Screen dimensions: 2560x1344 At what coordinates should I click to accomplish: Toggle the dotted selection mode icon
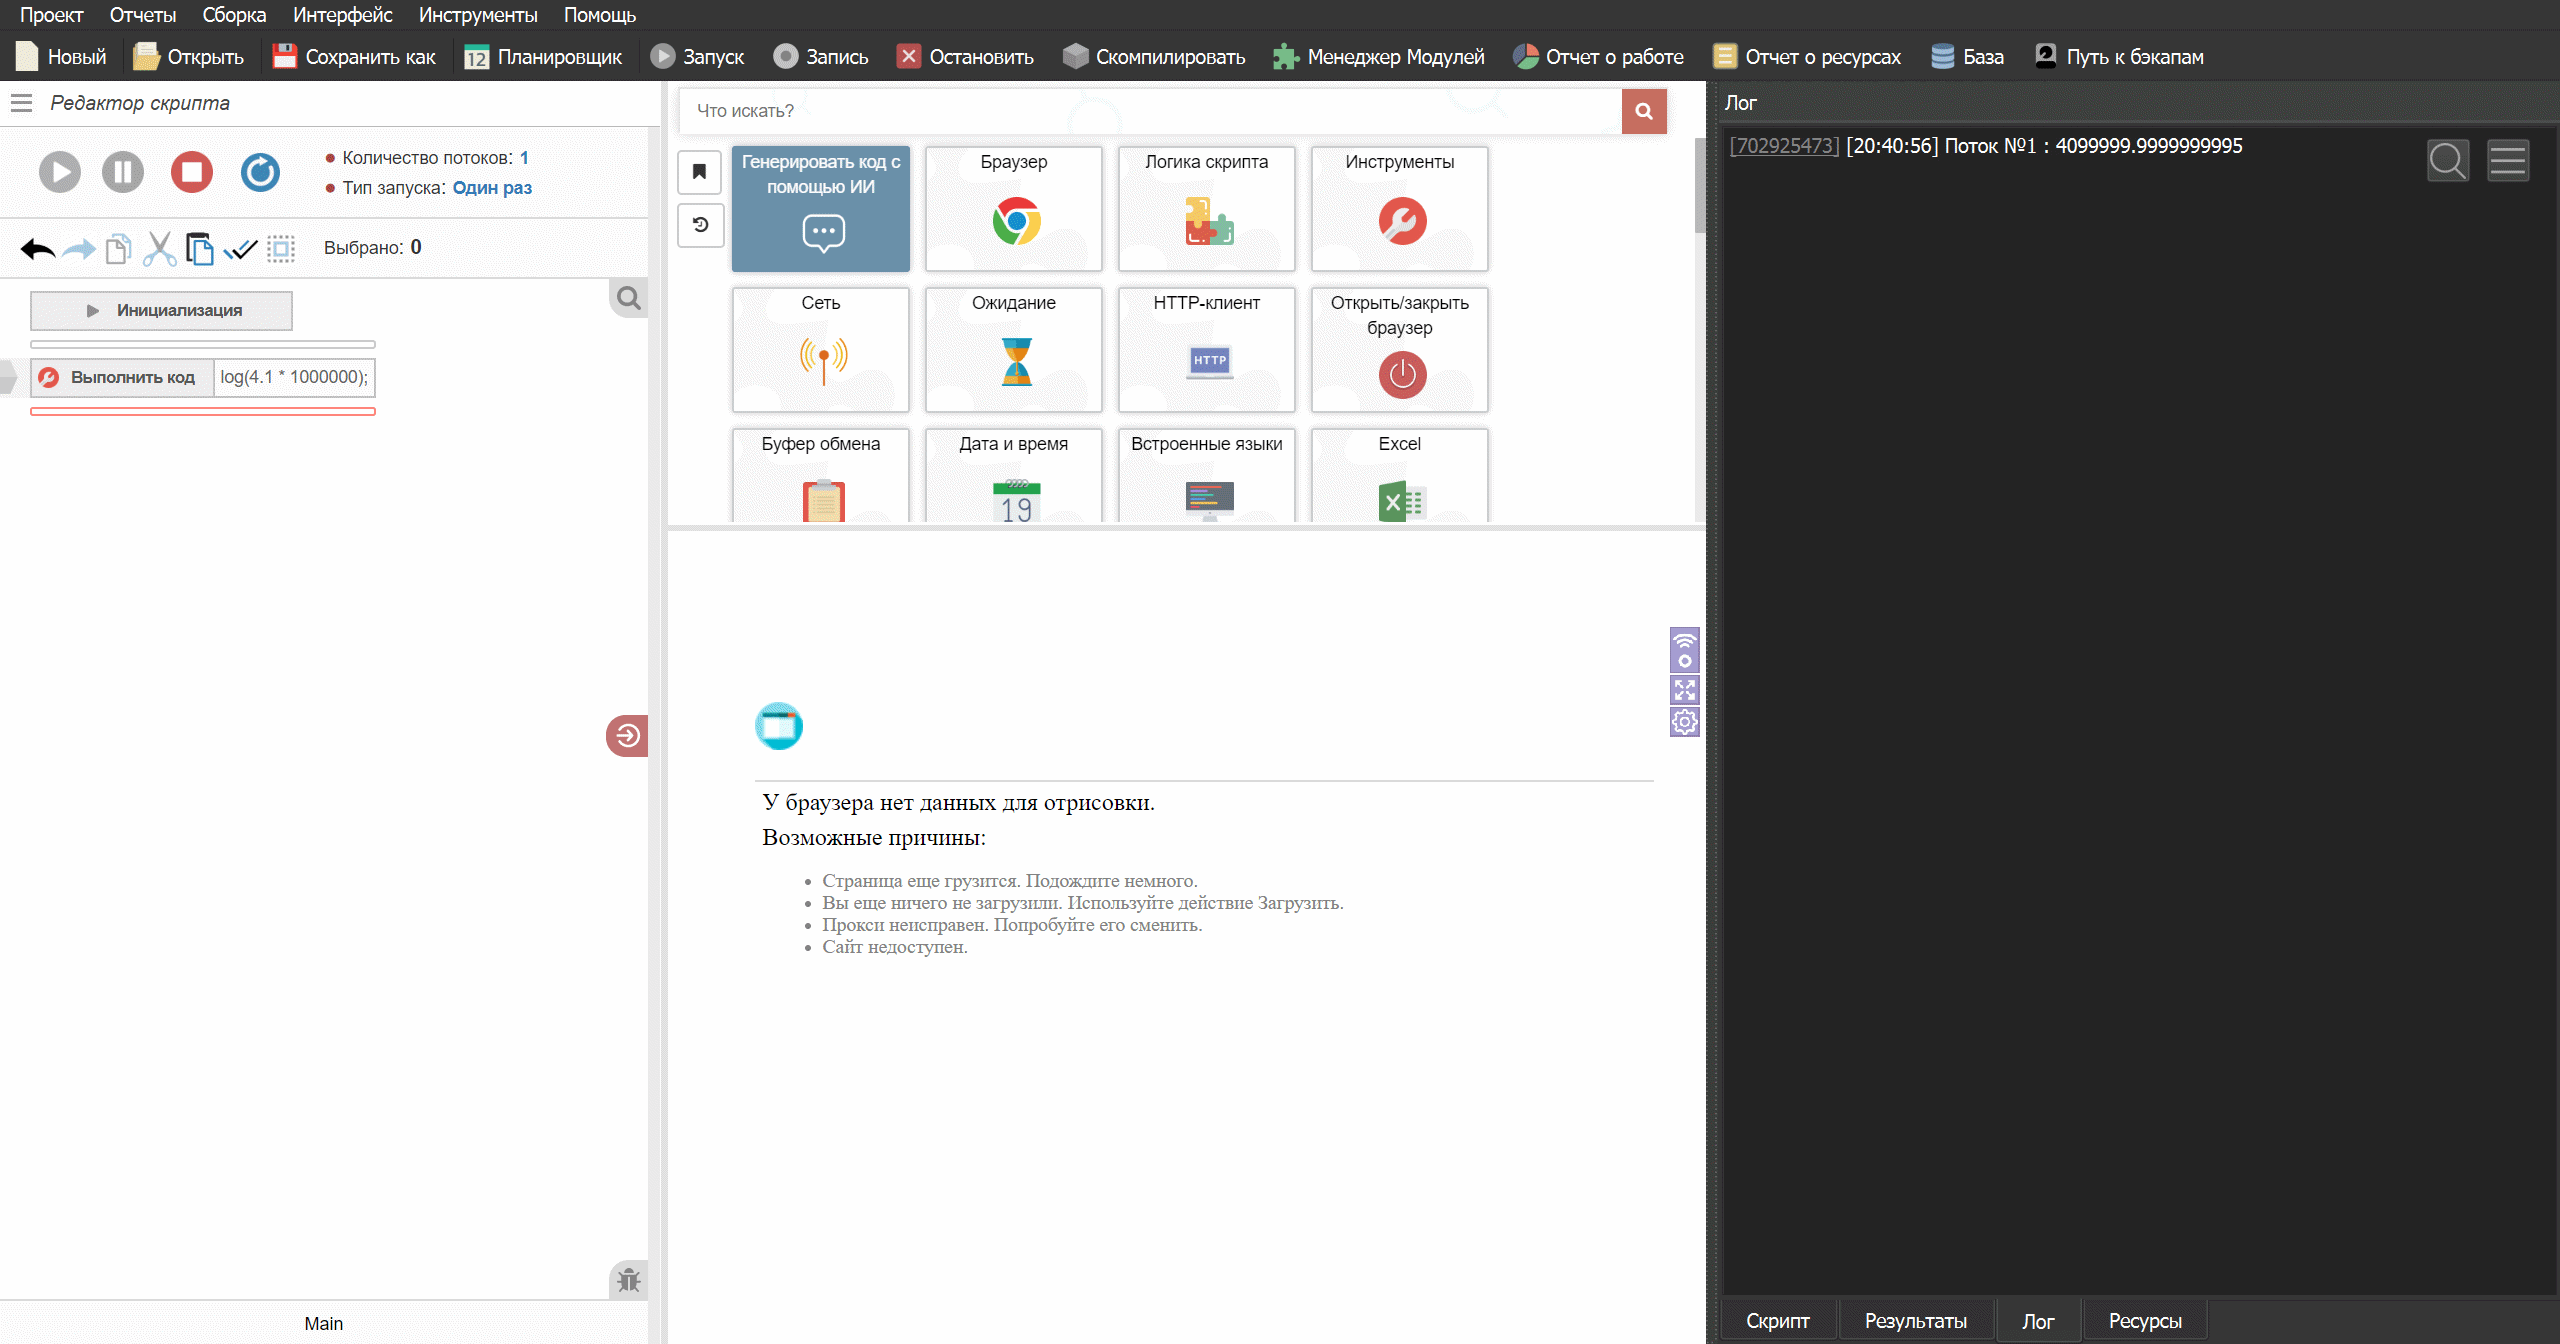281,248
